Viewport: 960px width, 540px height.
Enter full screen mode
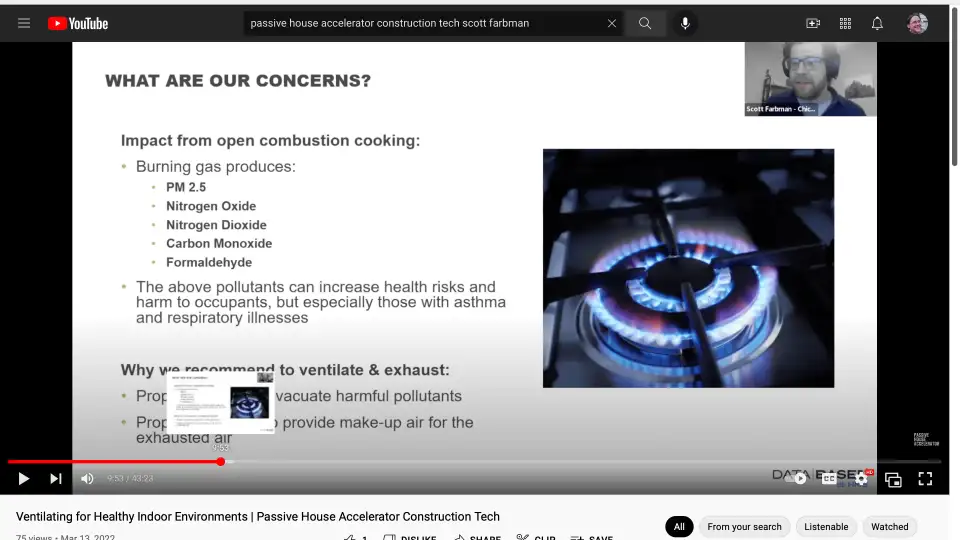[x=925, y=479]
